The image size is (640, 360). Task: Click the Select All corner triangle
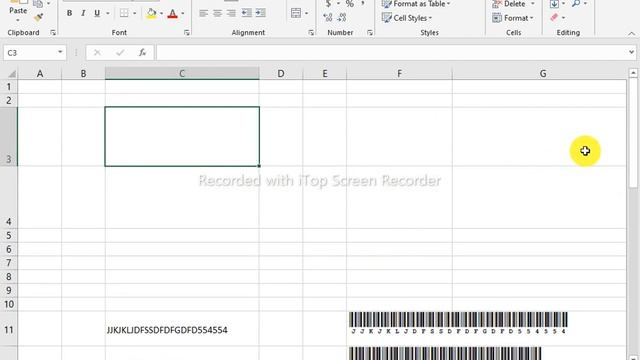coord(12,74)
